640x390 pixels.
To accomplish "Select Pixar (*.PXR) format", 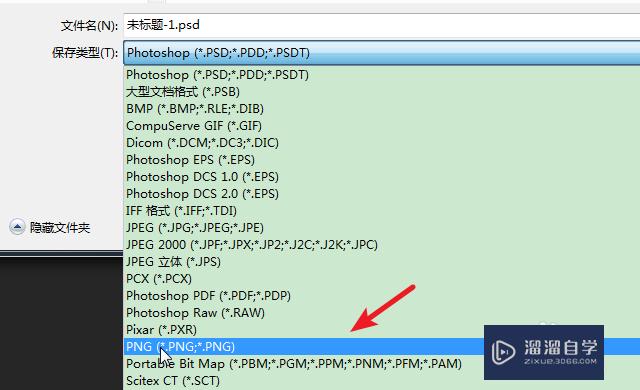I will tap(382, 330).
